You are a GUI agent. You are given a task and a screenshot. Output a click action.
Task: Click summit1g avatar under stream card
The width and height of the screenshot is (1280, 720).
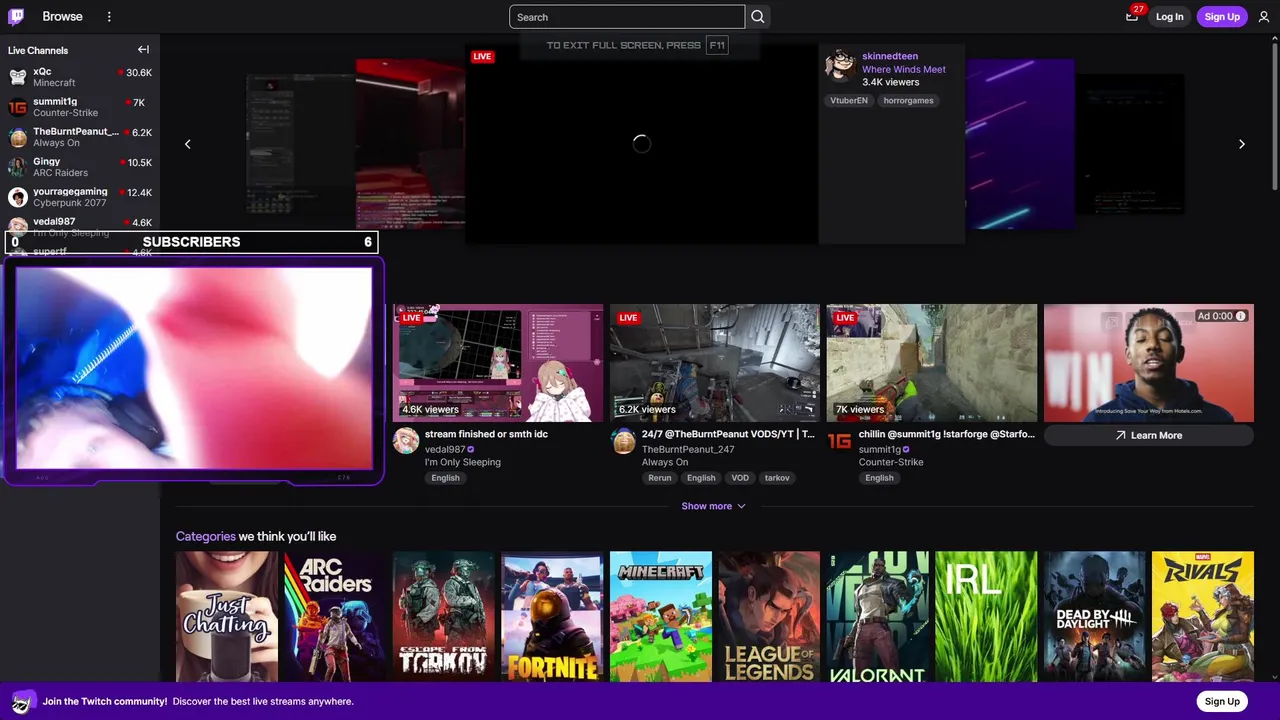840,441
